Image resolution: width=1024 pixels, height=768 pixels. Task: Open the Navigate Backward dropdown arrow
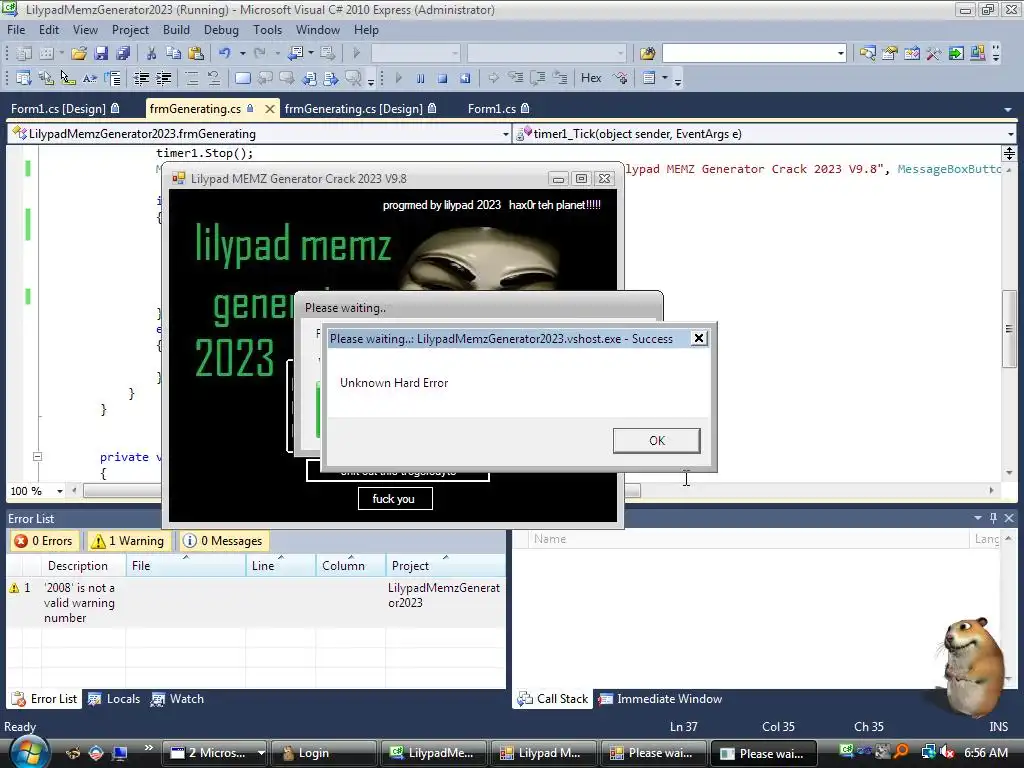pyautogui.click(x=311, y=54)
